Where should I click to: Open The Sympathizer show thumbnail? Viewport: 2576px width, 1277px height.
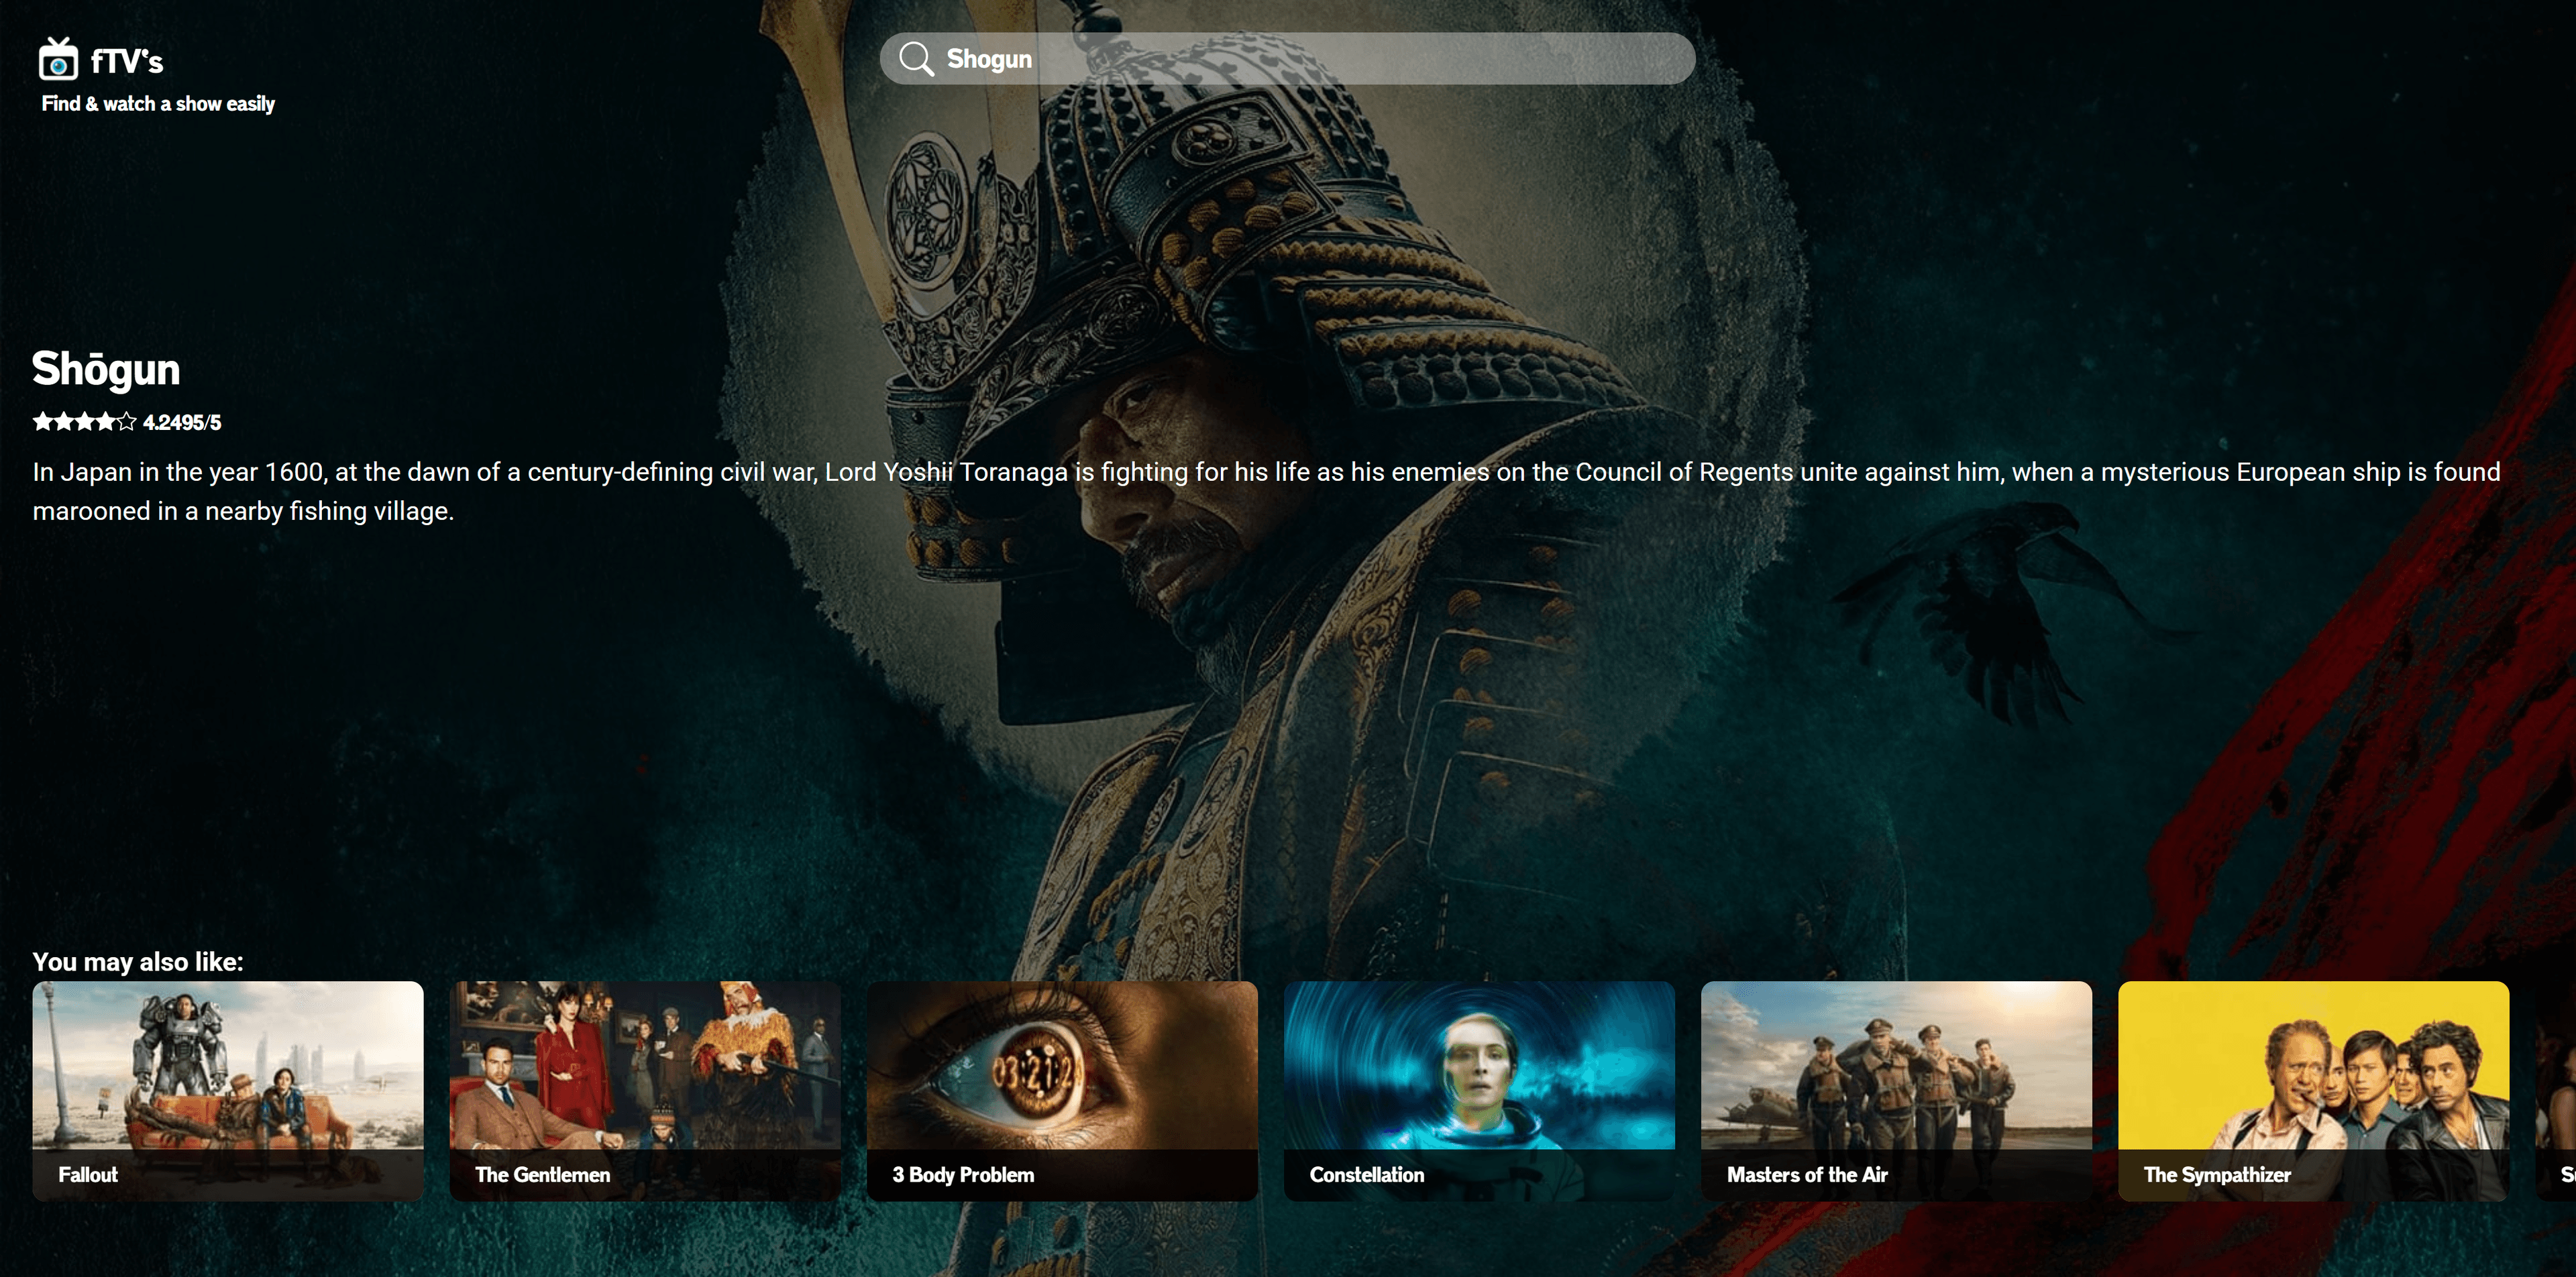pyautogui.click(x=2313, y=1091)
